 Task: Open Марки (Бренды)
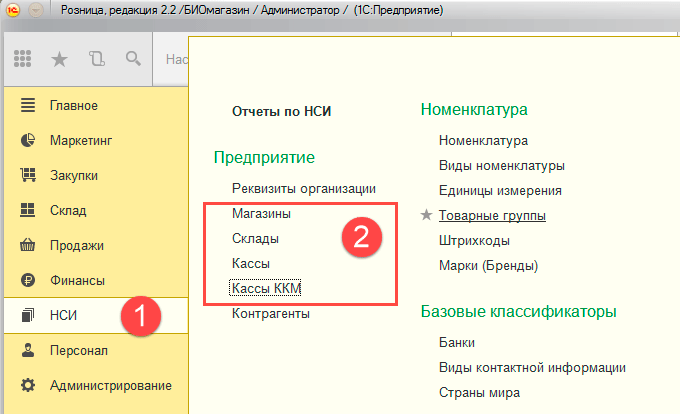(488, 265)
